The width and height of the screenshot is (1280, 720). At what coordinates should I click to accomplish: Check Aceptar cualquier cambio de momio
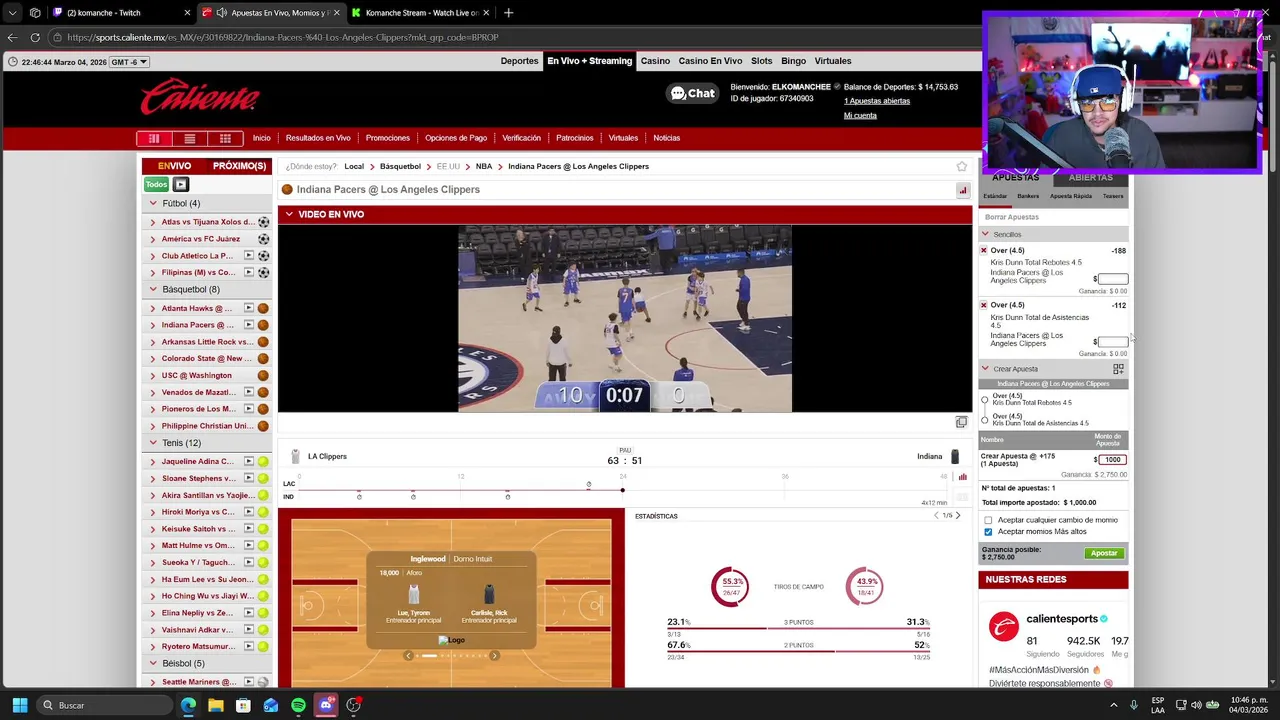(988, 520)
